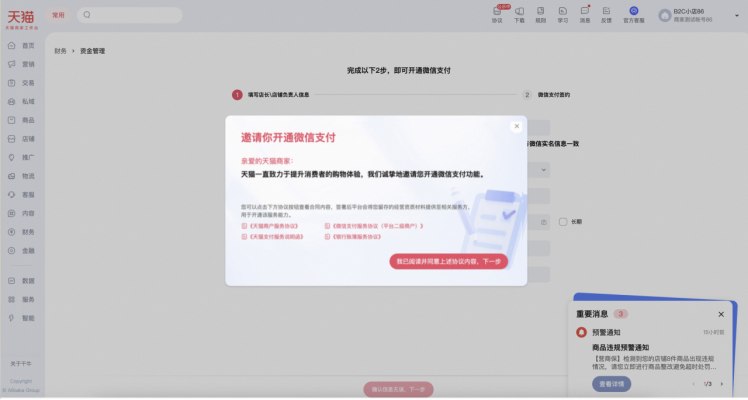Click 商品违规预警通知 message title
The width and height of the screenshot is (748, 400).
(620, 348)
